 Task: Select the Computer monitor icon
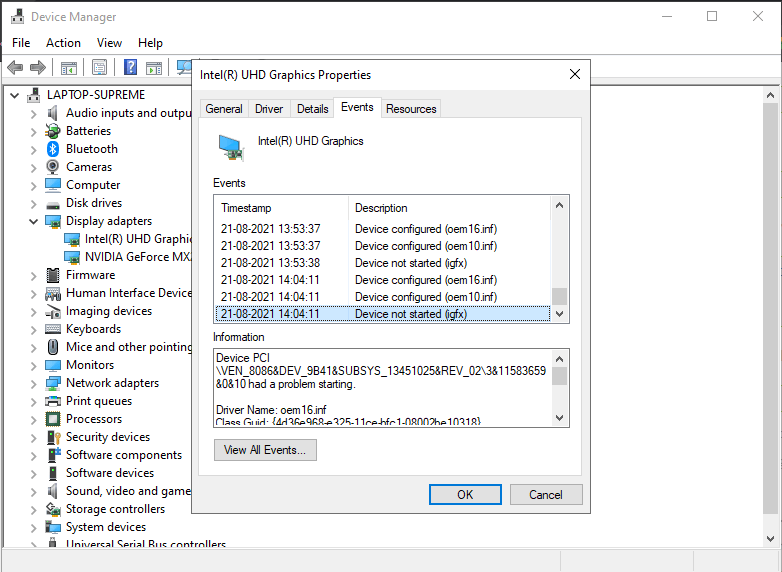[53, 185]
